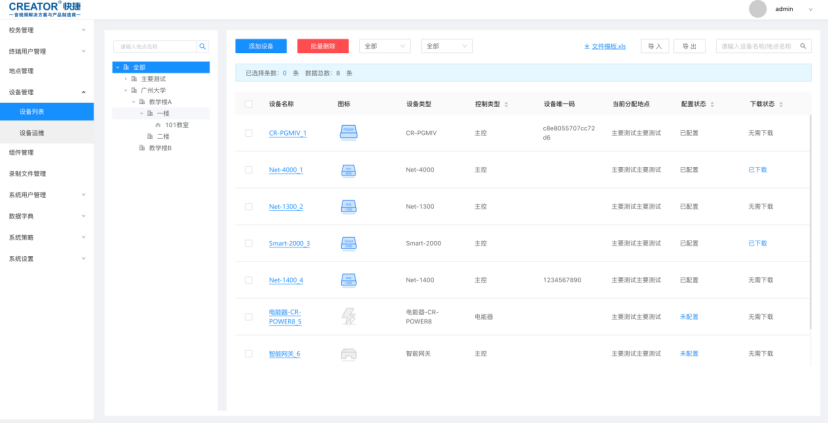Click the 智能网关_6 gateway icon
828x423 pixels.
[348, 354]
